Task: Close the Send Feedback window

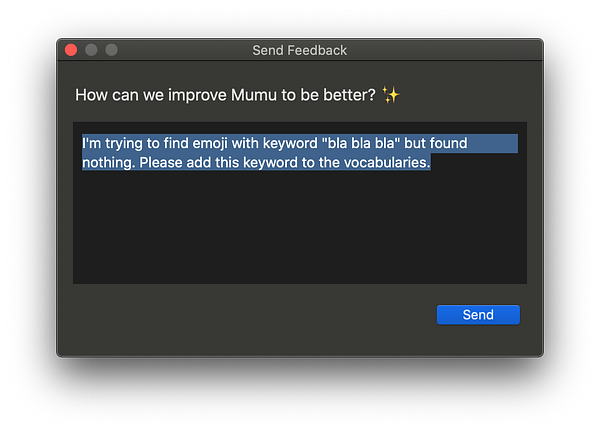Action: pyautogui.click(x=71, y=50)
